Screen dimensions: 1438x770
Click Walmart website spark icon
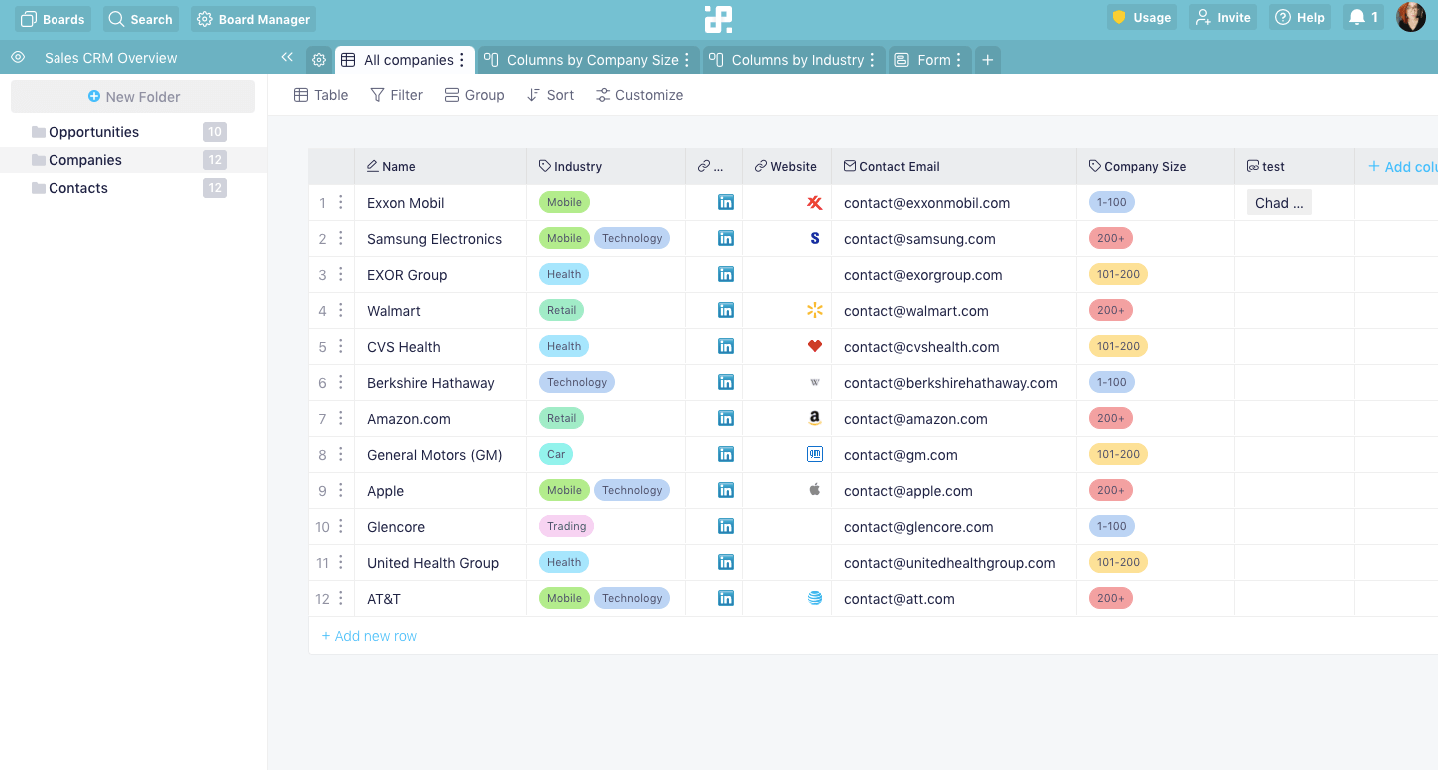[x=815, y=311]
